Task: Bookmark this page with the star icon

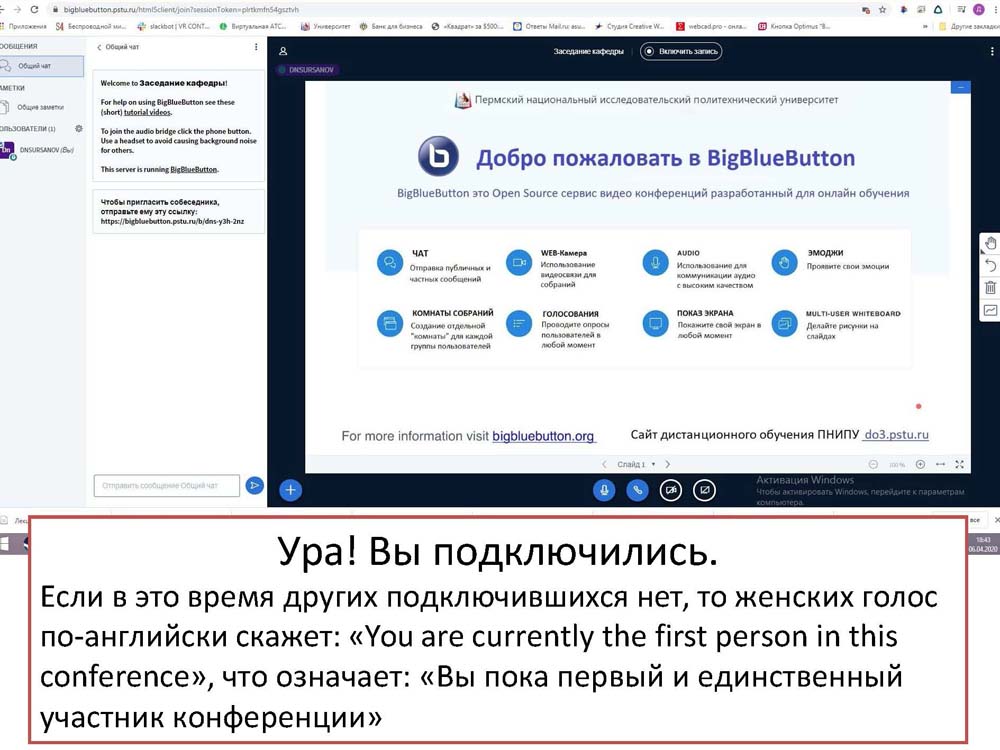Action: pos(883,10)
